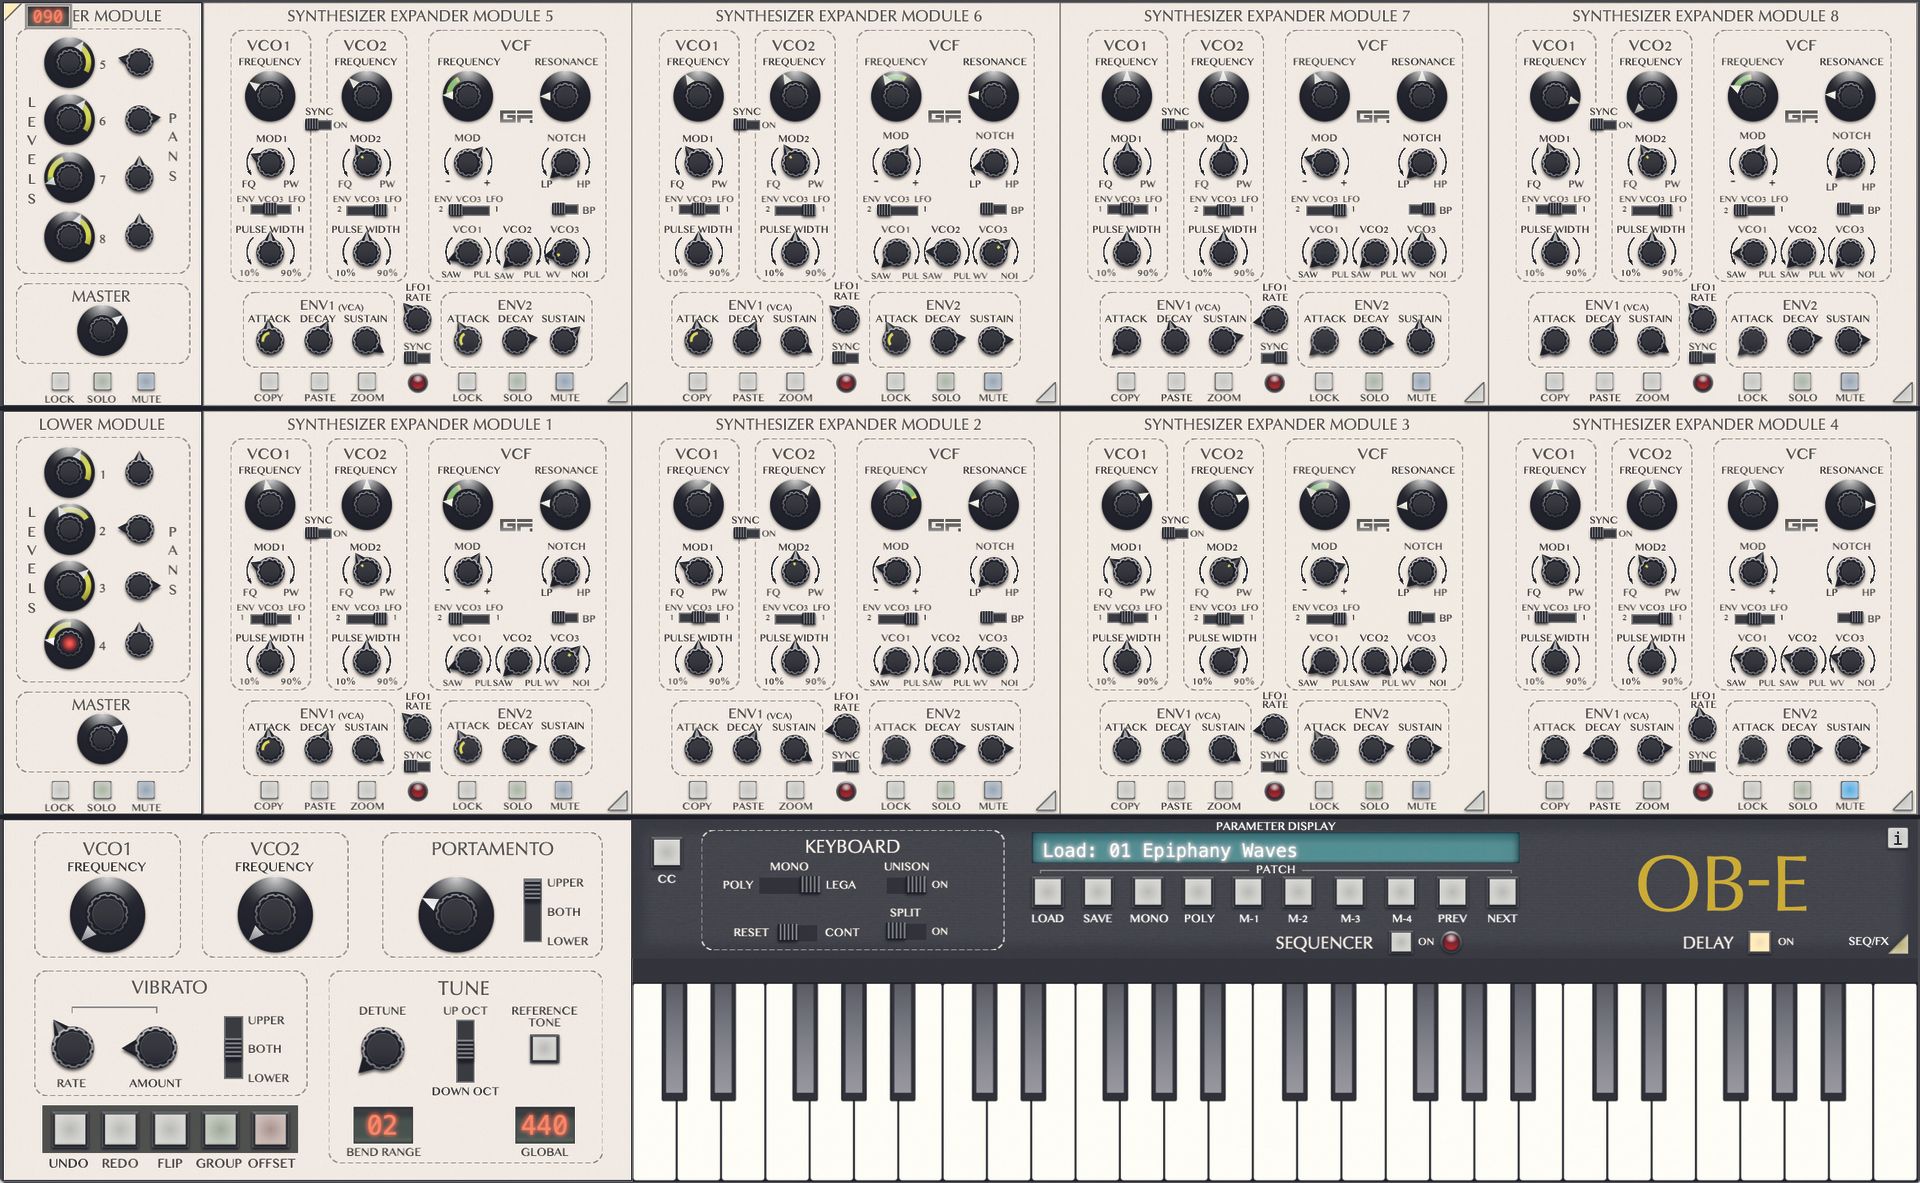
Task: Select the M-1 patch slot
Action: 1249,891
